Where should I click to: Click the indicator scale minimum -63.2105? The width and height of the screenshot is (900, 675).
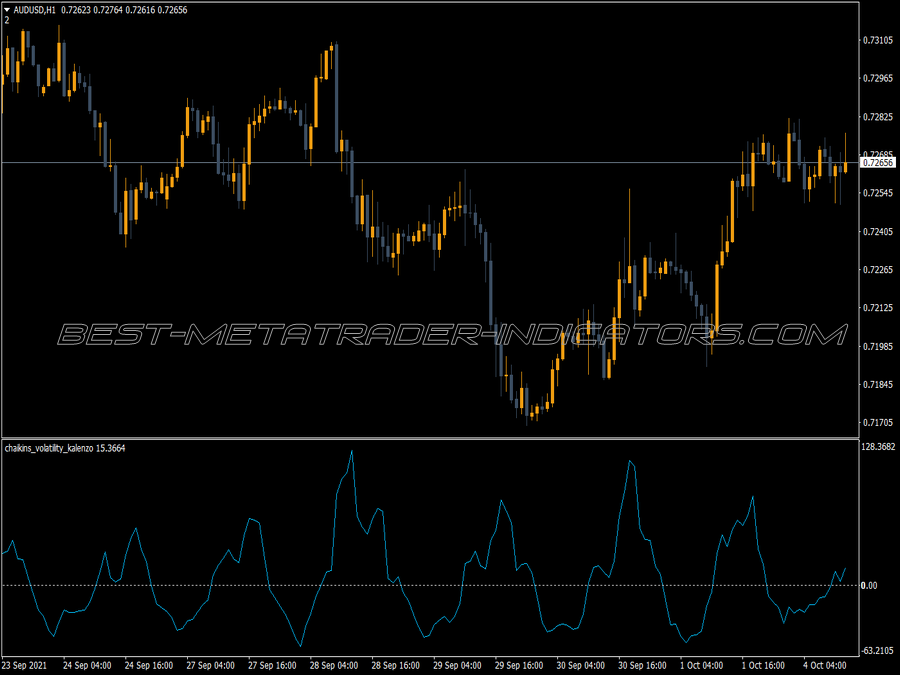(x=878, y=651)
